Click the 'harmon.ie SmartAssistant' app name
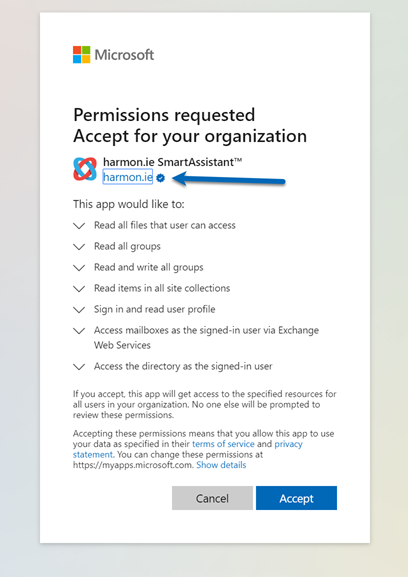 [x=173, y=162]
